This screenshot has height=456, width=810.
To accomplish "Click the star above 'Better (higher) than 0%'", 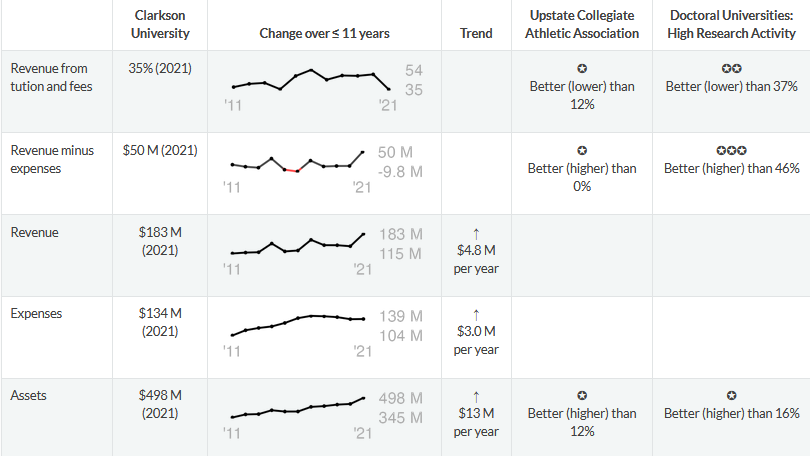I will 581,150.
